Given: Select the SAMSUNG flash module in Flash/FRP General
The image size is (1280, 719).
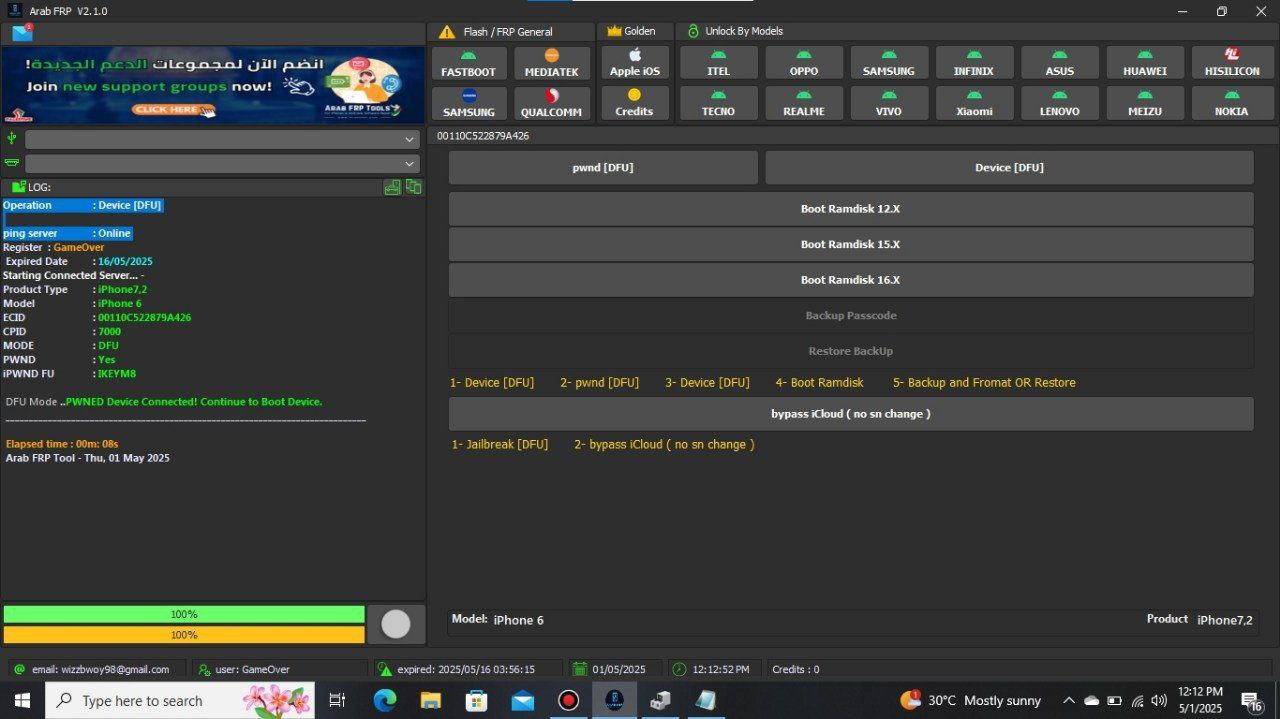Looking at the screenshot, I should coord(469,103).
